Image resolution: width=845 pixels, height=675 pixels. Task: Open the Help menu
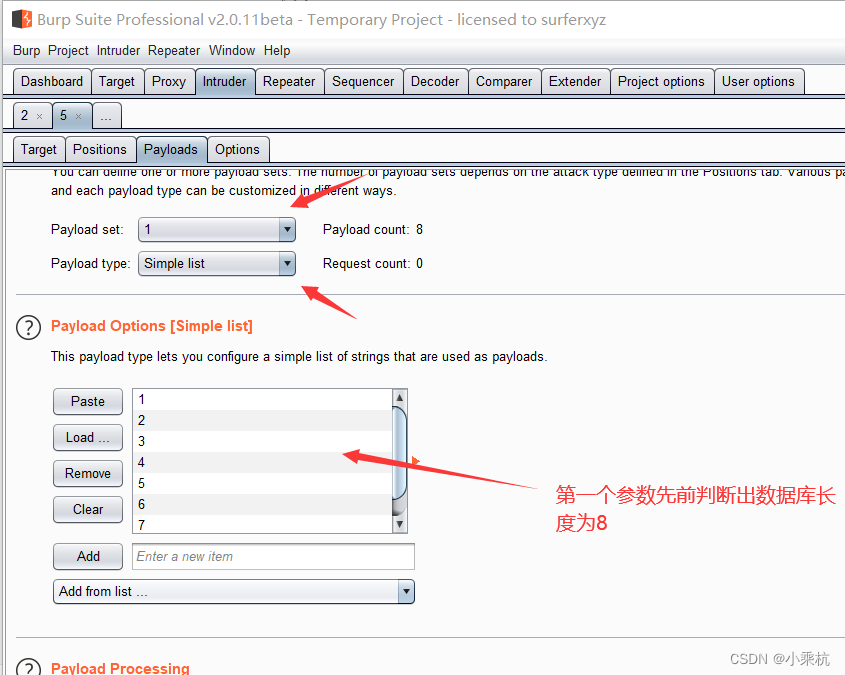coord(277,51)
